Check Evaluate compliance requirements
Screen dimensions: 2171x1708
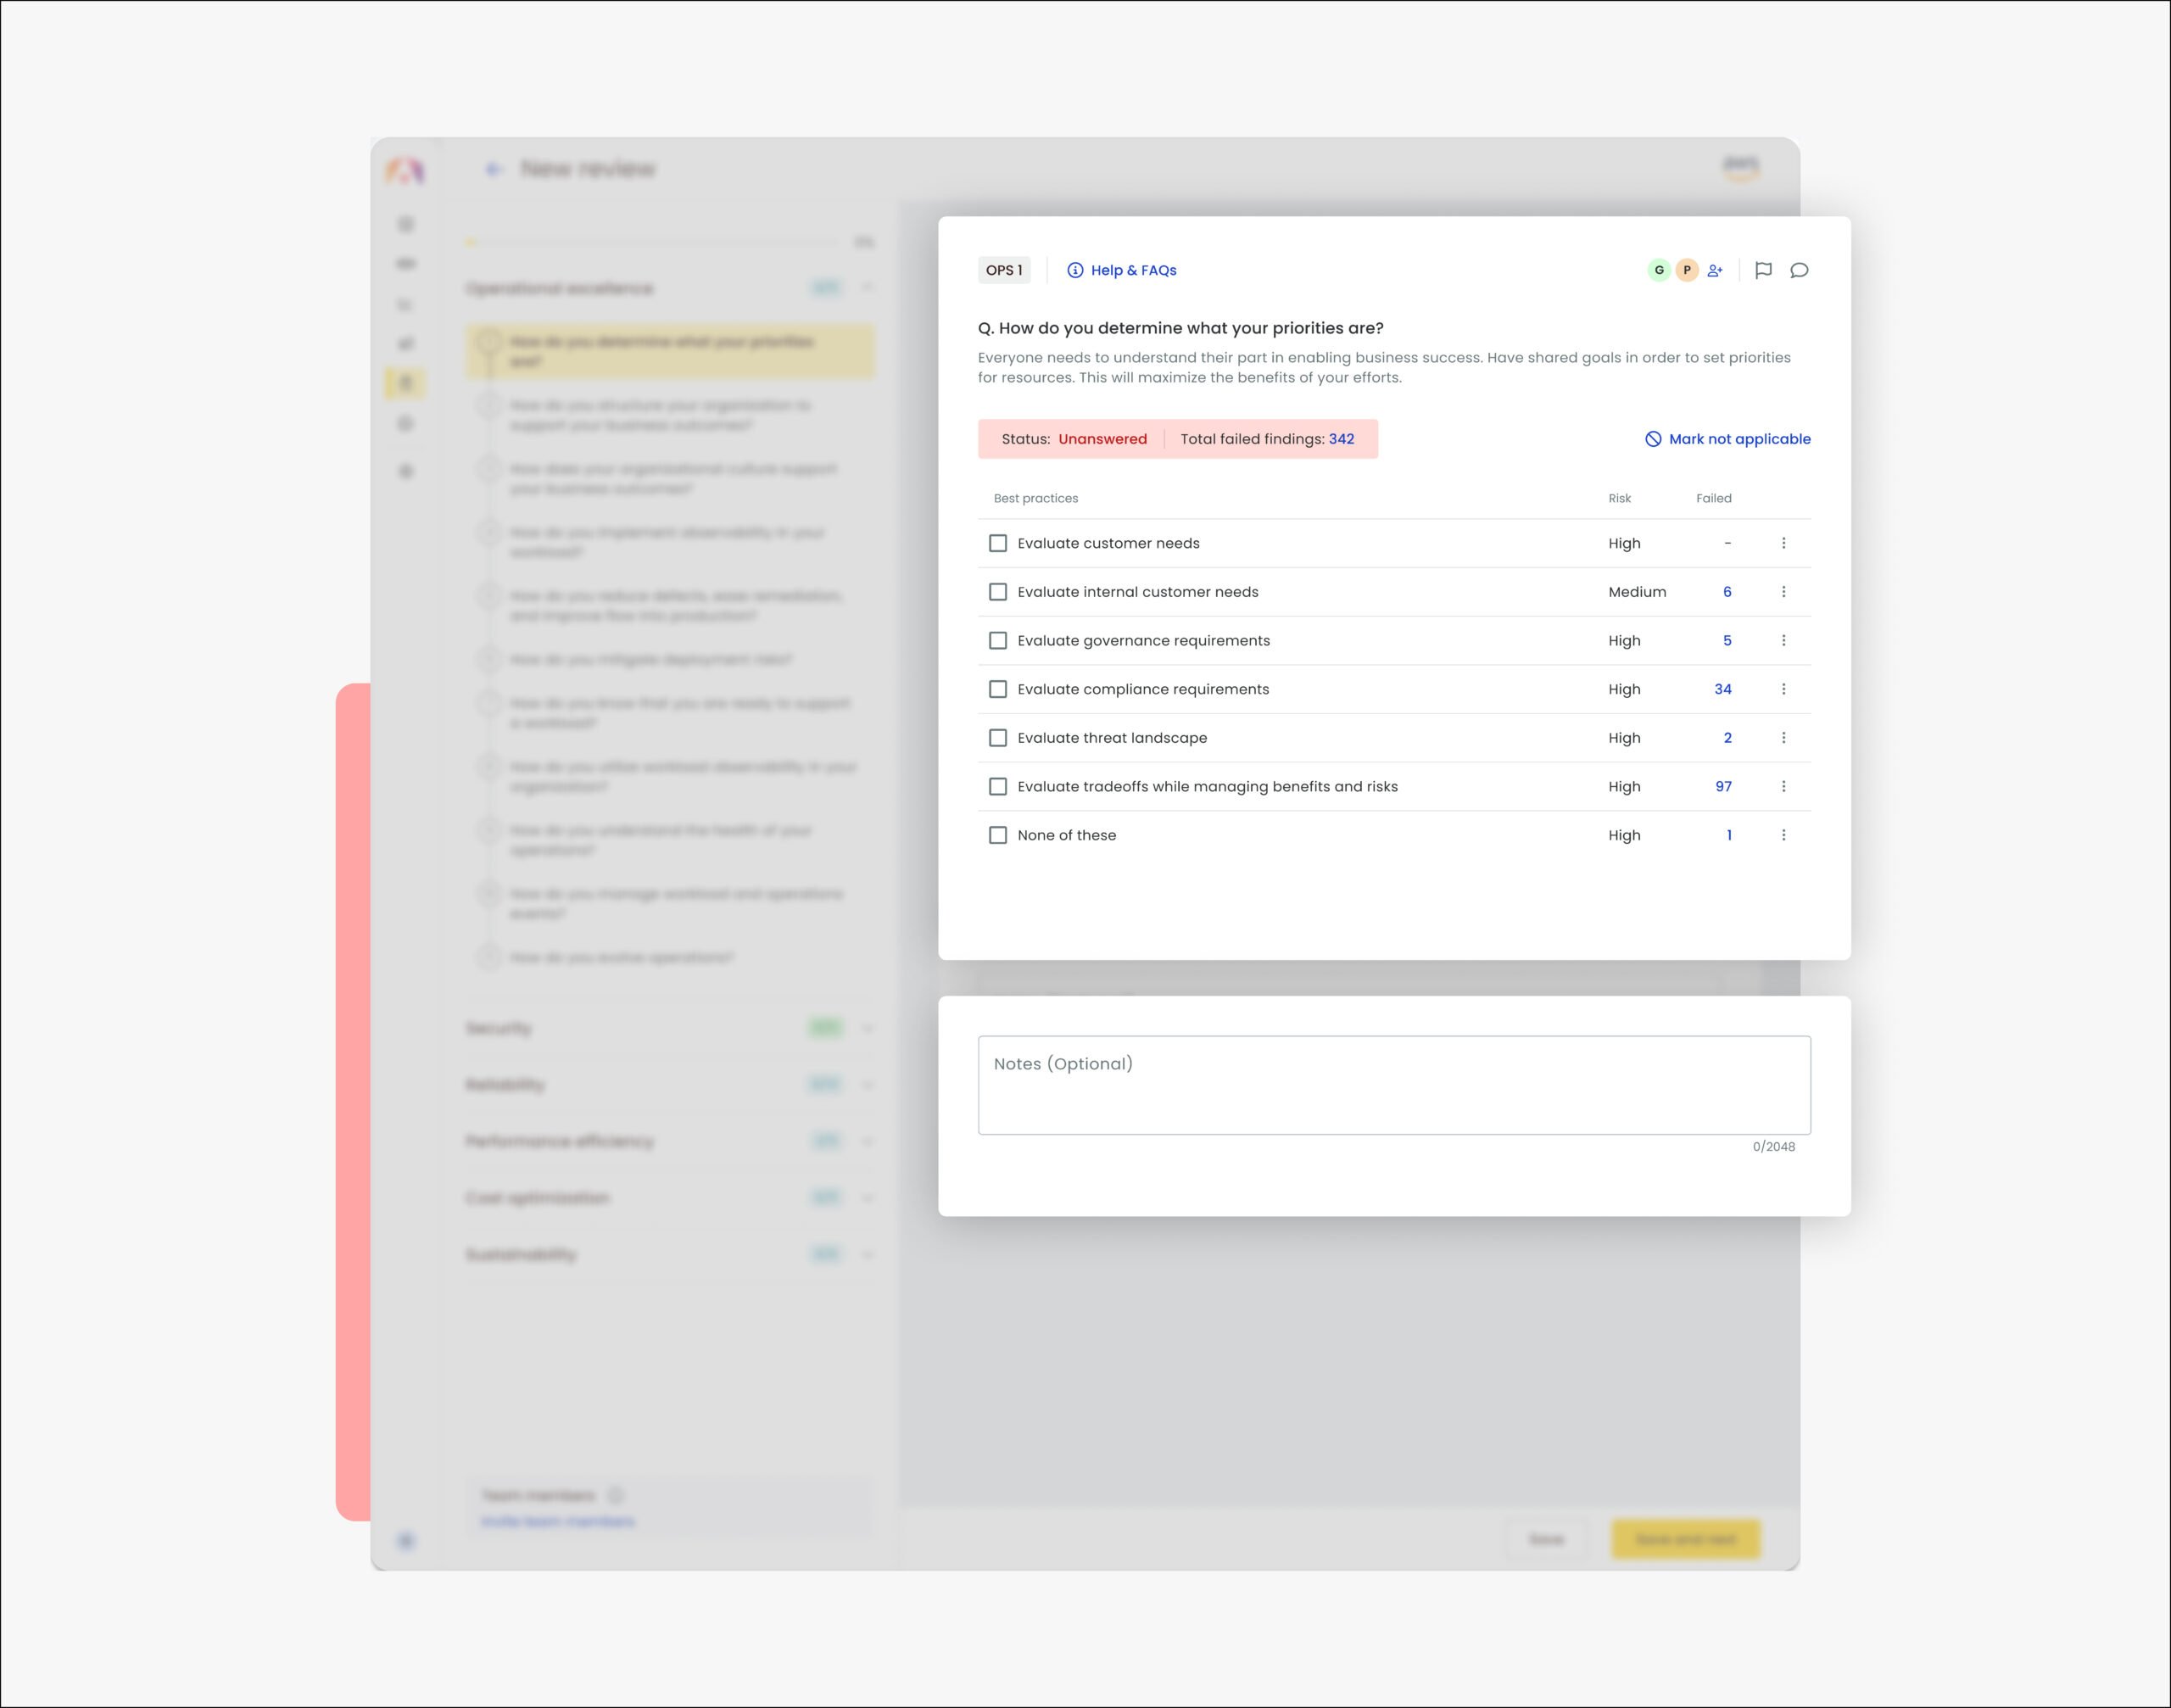(x=997, y=689)
